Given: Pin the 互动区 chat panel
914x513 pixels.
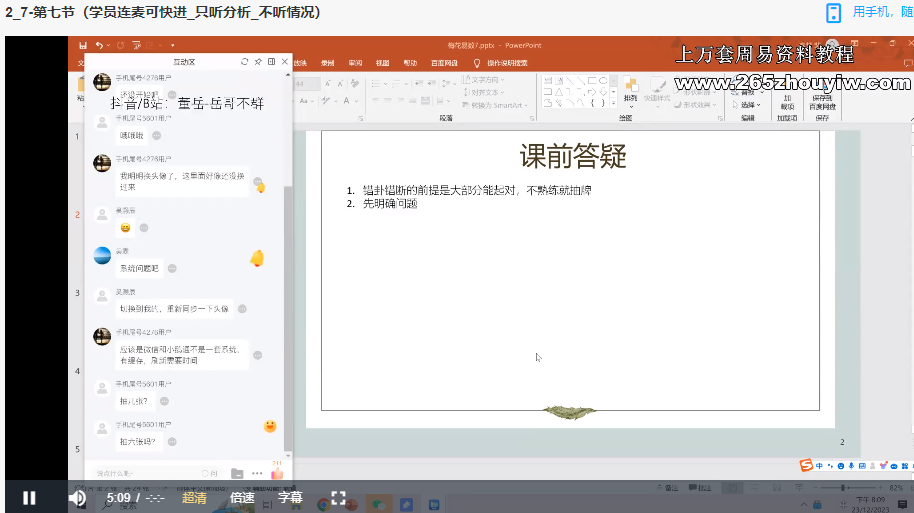Looking at the screenshot, I should [x=258, y=62].
